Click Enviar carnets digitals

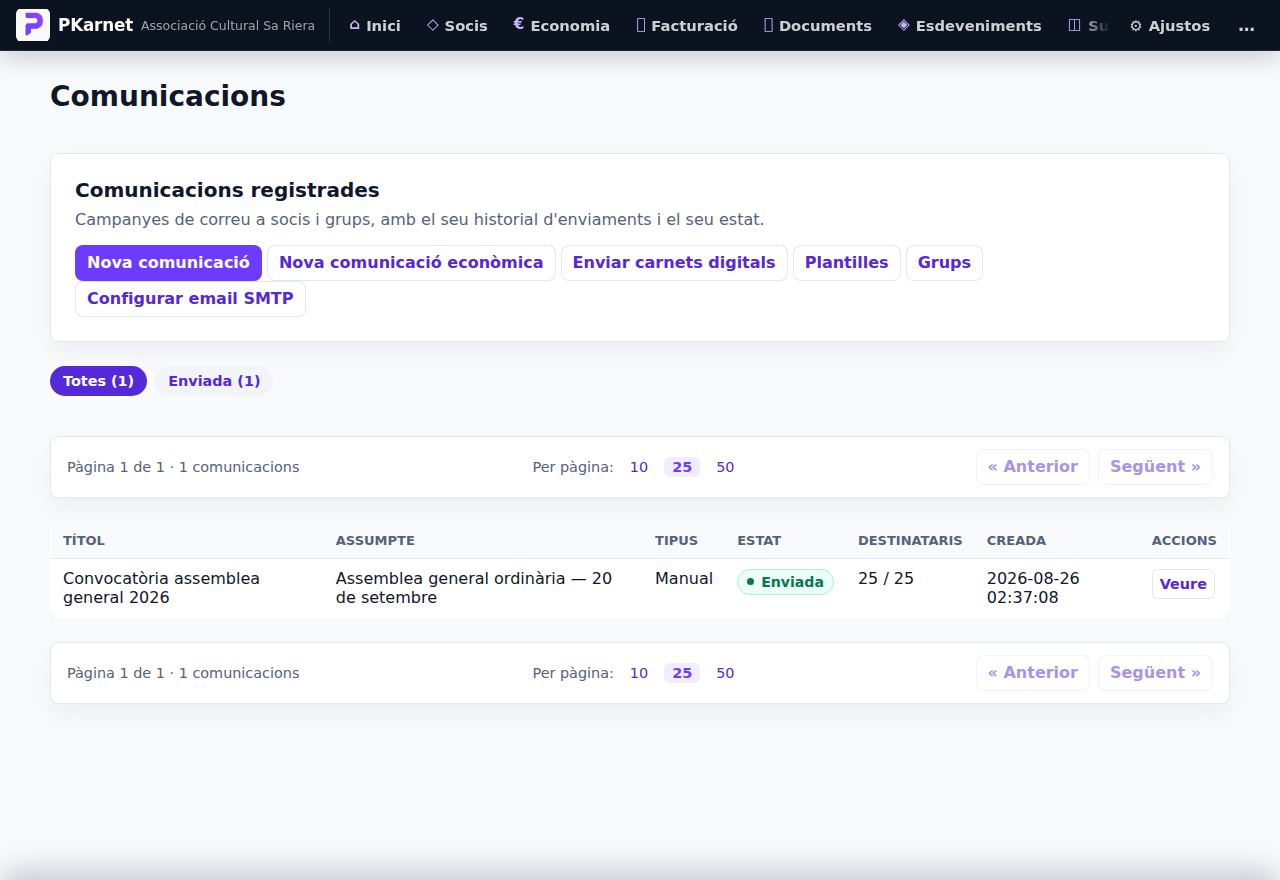[x=674, y=263]
